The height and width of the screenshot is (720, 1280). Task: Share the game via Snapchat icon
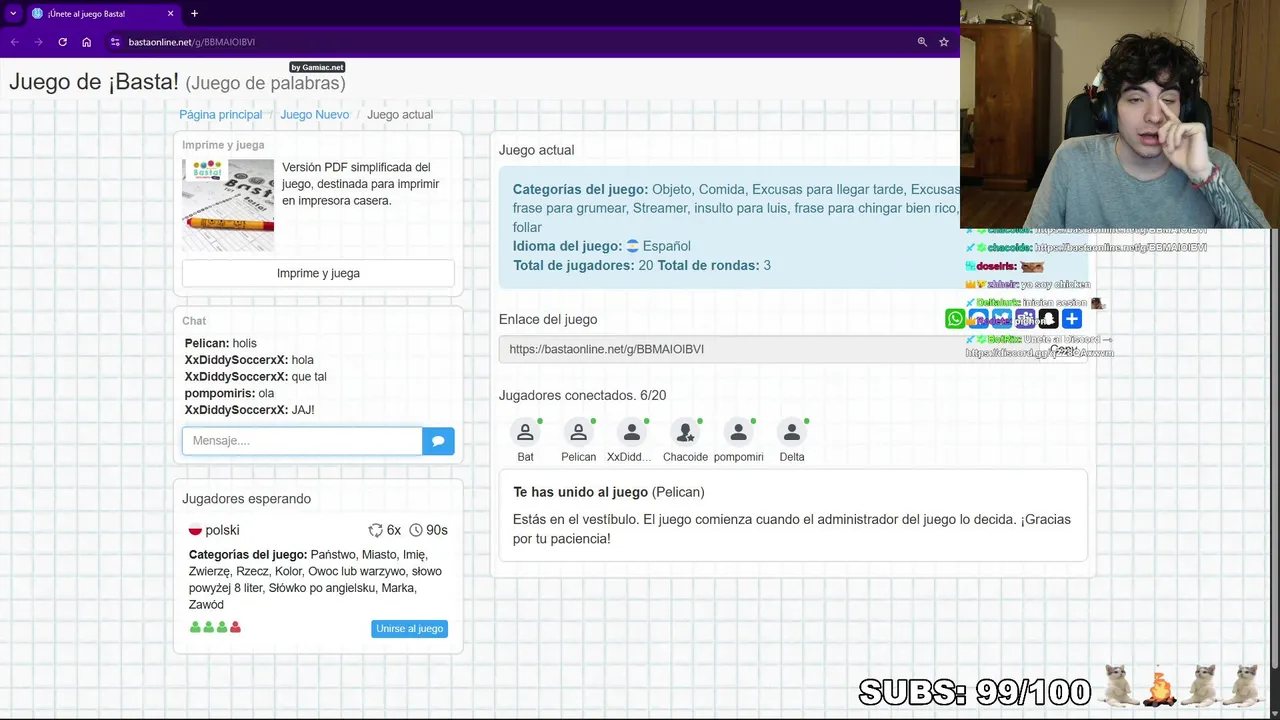1048,319
